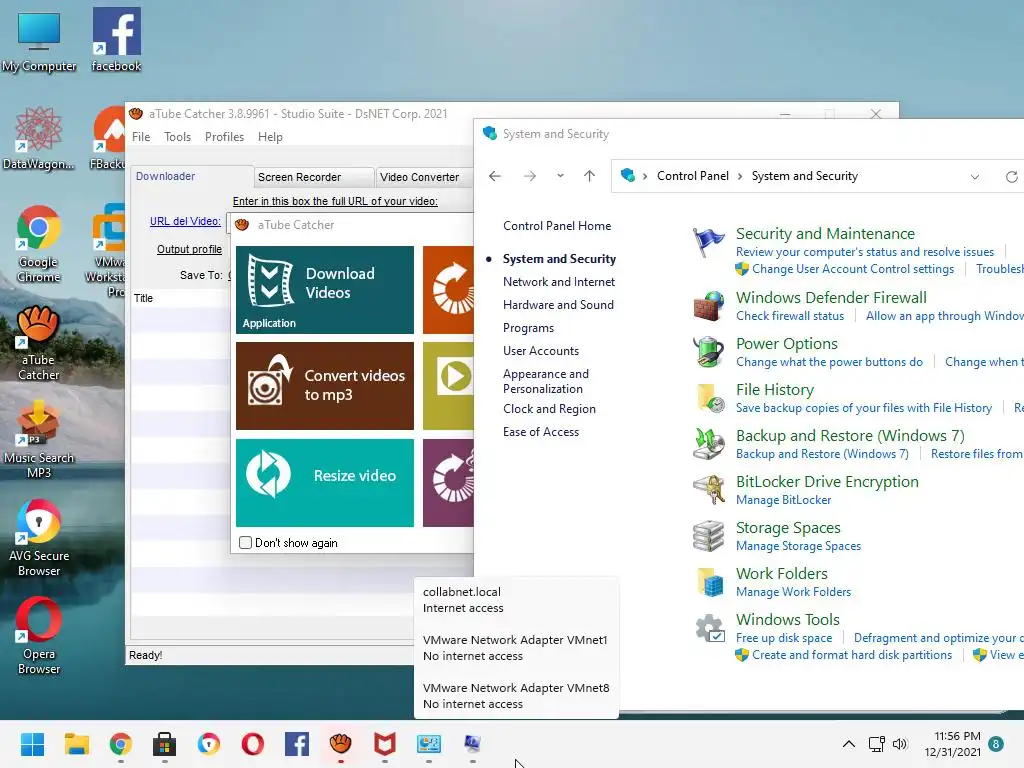The width and height of the screenshot is (1024, 768).
Task: Open the address bar history dropdown
Action: pyautogui.click(x=974, y=176)
